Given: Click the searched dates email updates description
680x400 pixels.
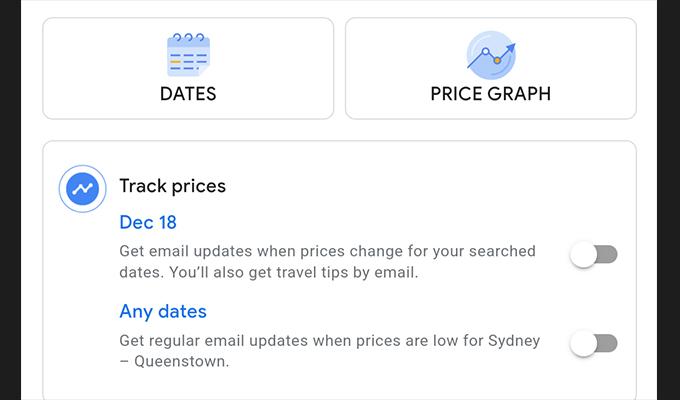Looking at the screenshot, I should click(327, 262).
